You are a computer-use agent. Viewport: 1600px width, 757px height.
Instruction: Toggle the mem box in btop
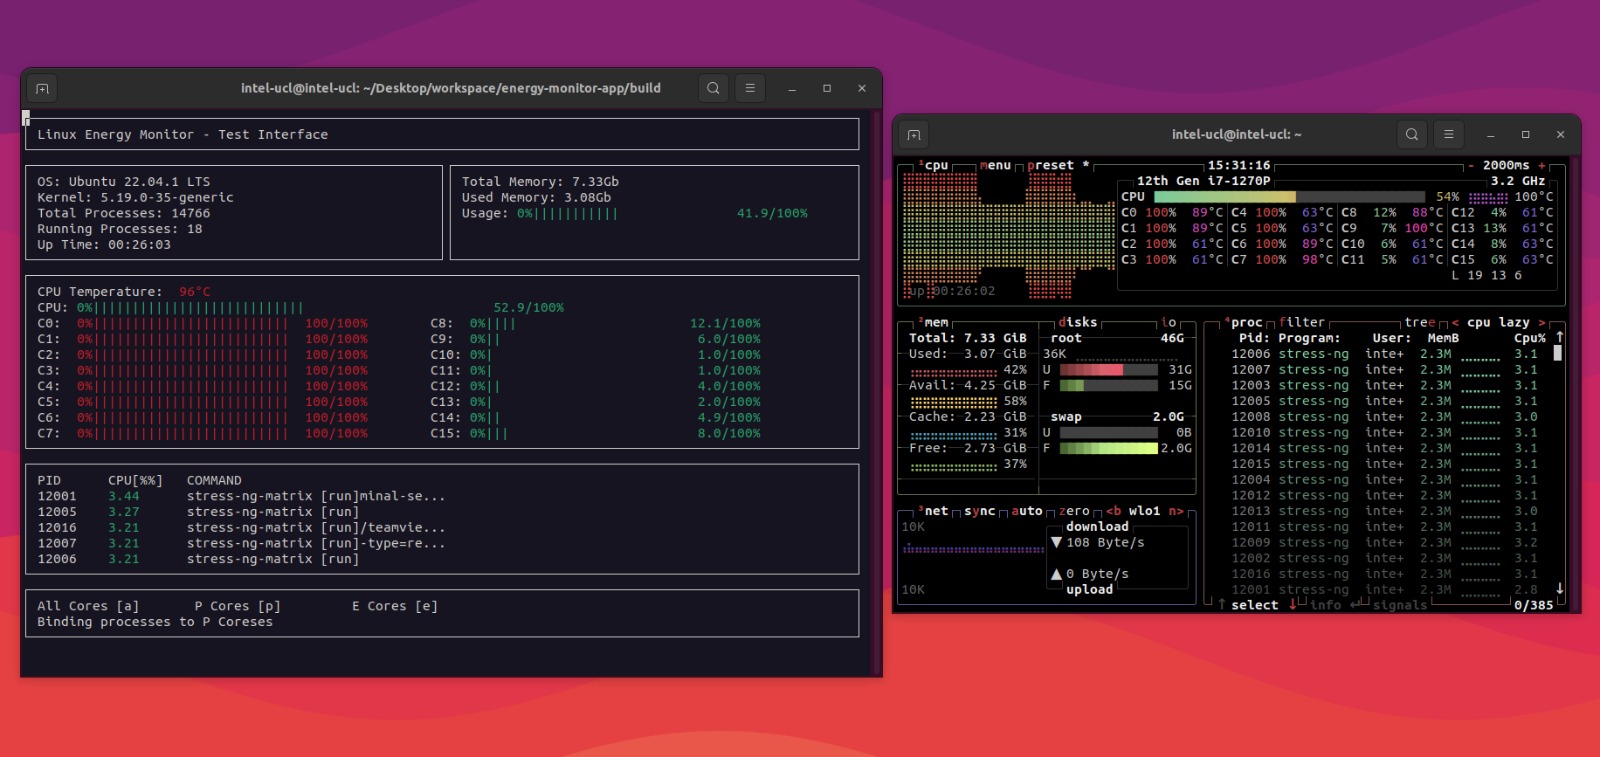click(934, 323)
